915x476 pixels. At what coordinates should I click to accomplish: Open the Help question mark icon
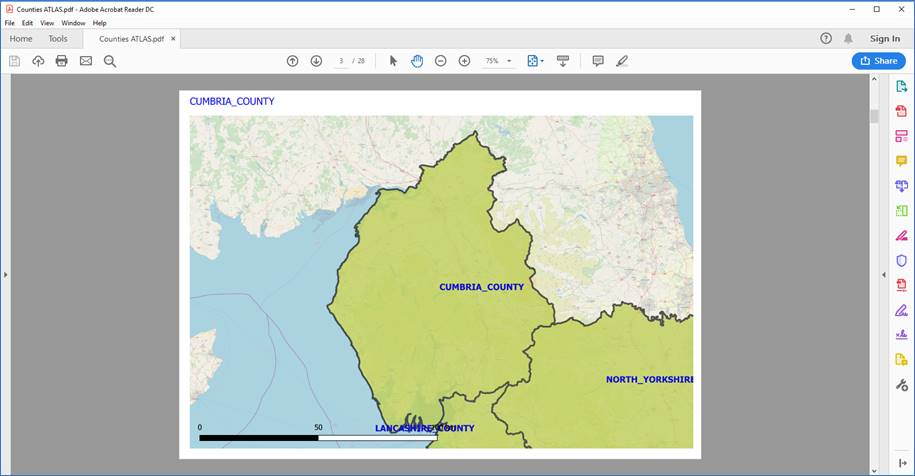[x=826, y=38]
